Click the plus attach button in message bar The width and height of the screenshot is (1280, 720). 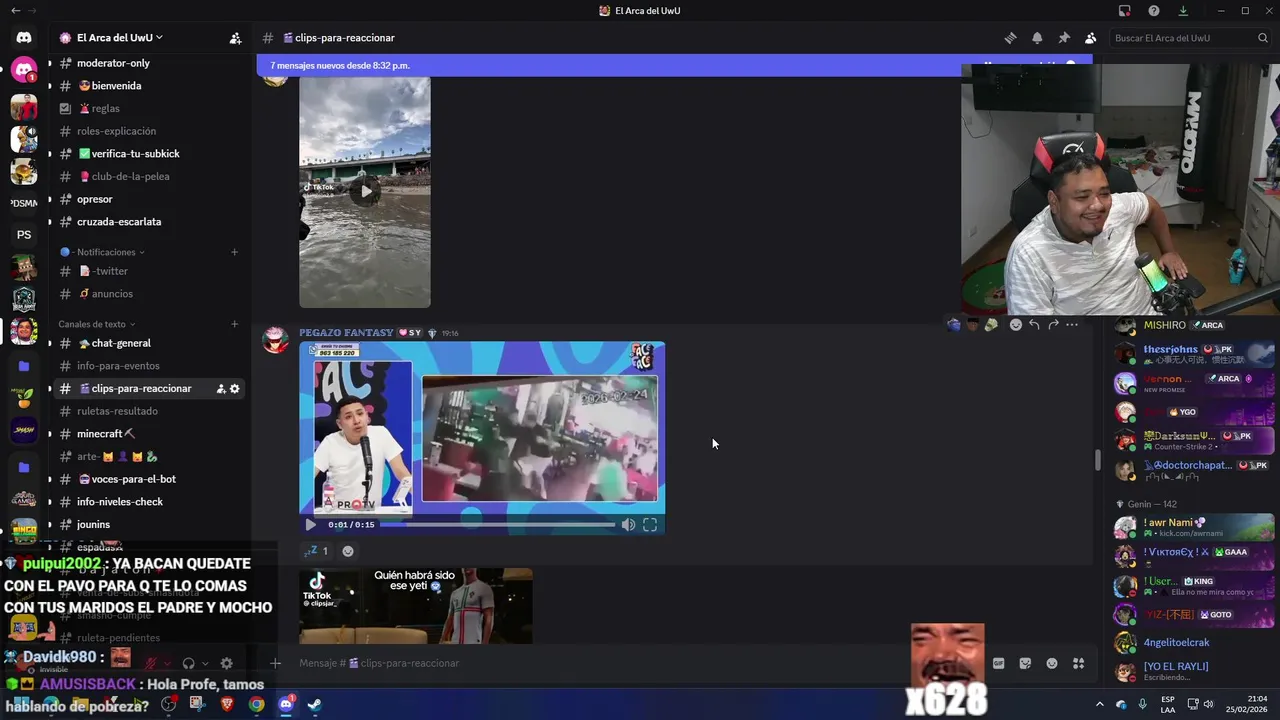[276, 663]
